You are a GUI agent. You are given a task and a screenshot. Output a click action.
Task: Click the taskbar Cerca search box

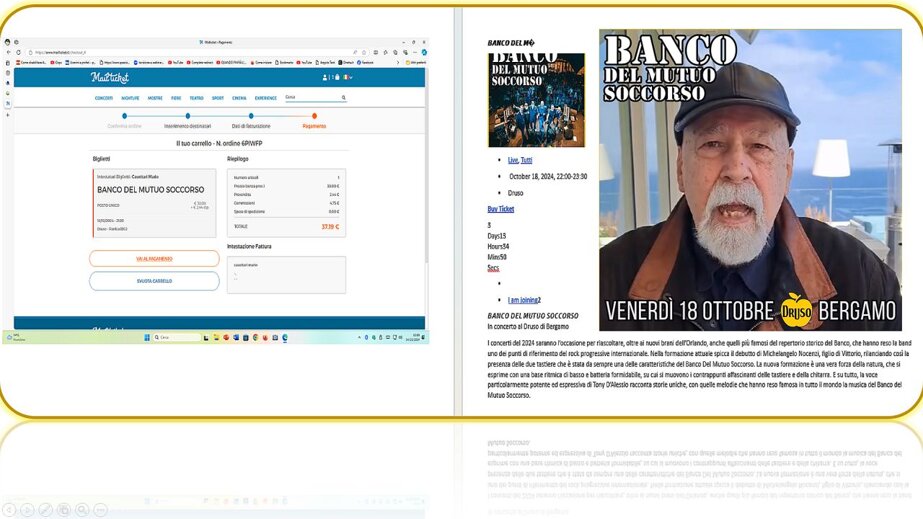tap(177, 337)
